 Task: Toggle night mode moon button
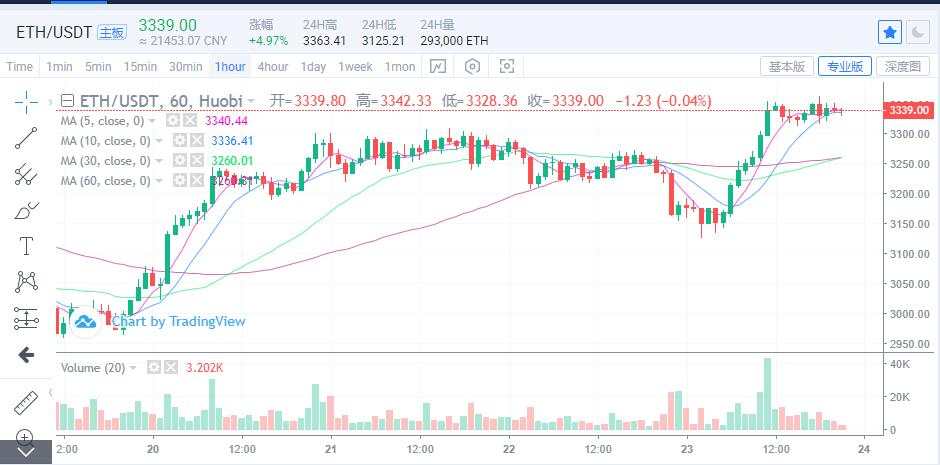pyautogui.click(x=918, y=32)
